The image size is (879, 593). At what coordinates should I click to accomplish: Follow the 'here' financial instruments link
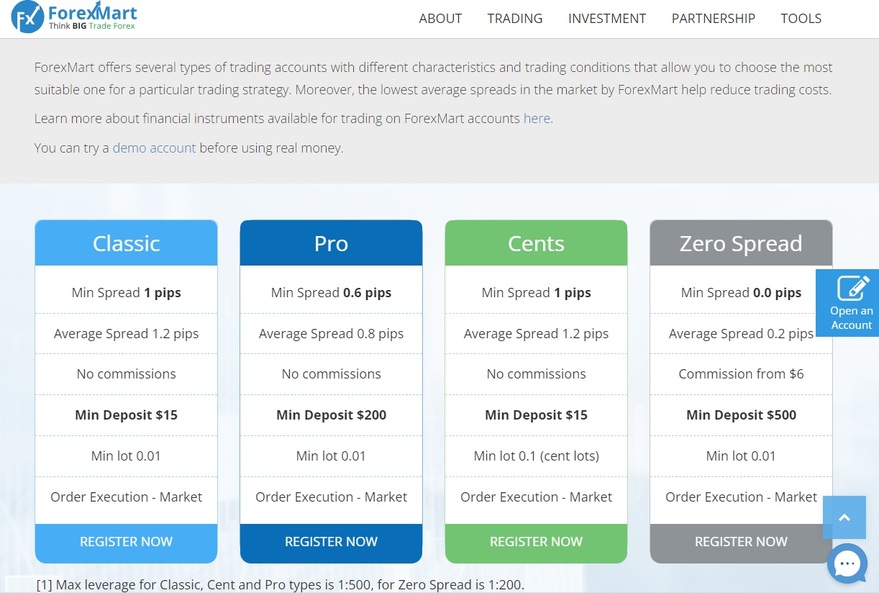(536, 118)
